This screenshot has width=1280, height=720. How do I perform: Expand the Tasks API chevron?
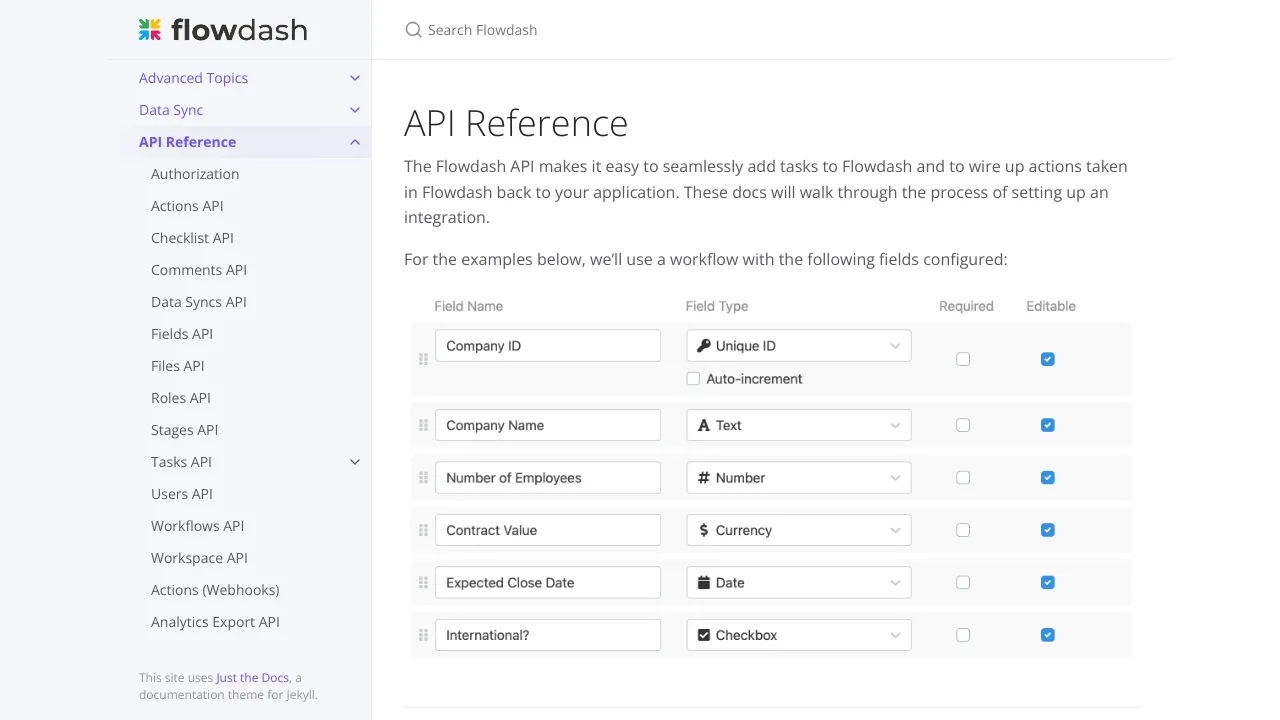(x=355, y=462)
